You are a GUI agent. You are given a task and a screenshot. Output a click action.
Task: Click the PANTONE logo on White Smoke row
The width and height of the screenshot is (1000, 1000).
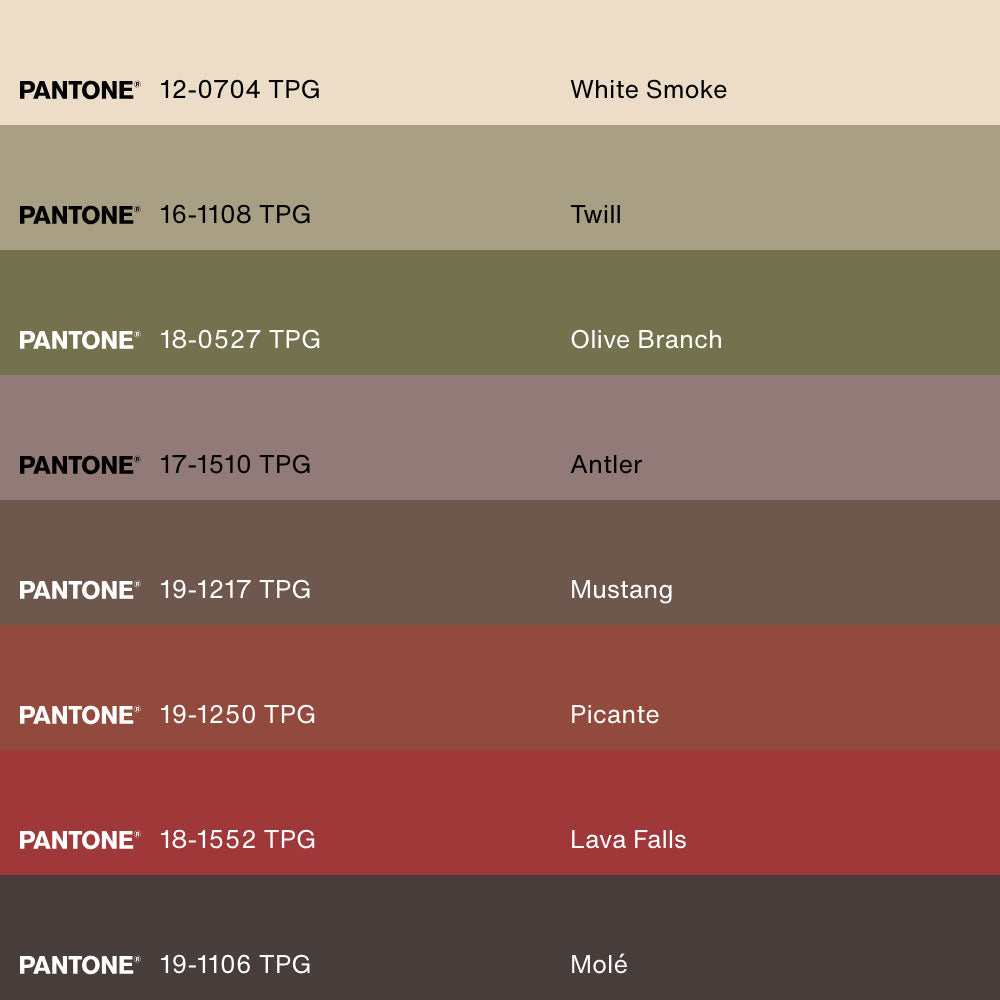(79, 90)
